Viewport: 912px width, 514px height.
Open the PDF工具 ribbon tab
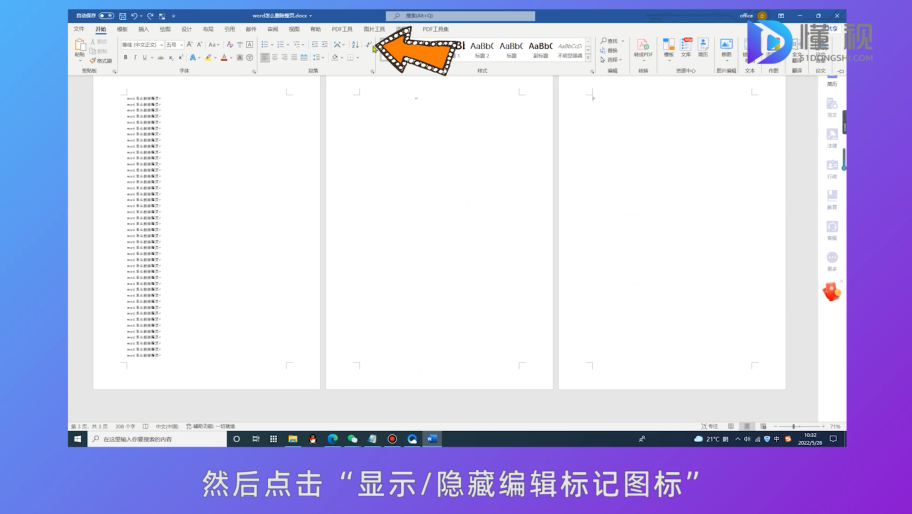(342, 29)
